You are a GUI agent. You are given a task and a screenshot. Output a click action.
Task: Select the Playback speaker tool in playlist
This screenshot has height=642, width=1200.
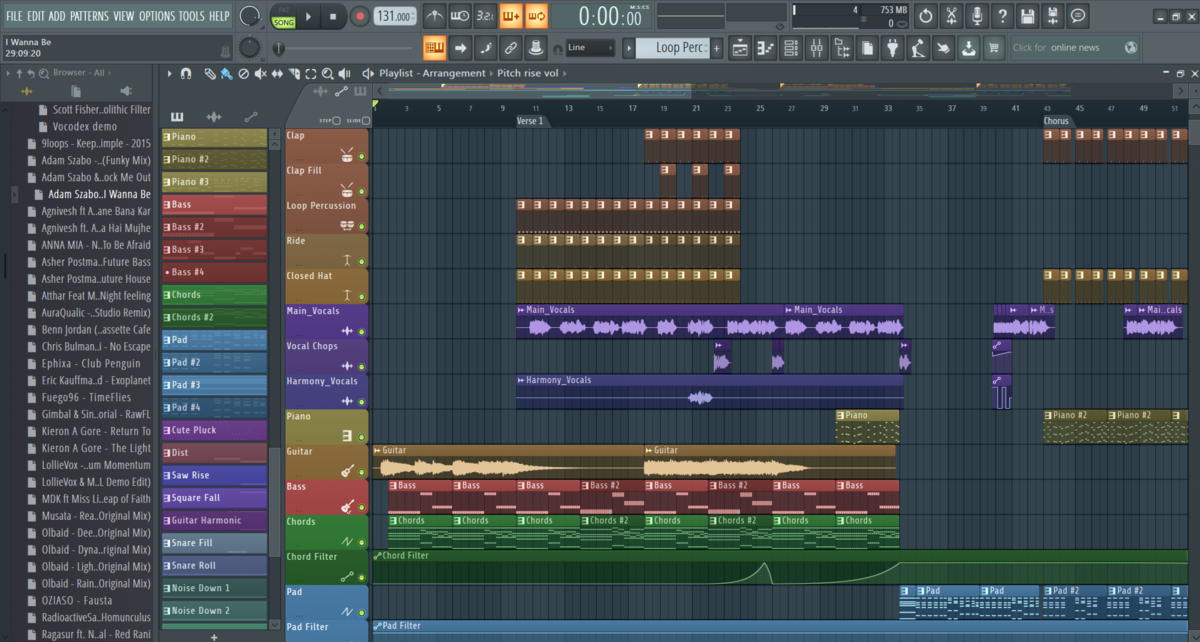click(x=345, y=73)
